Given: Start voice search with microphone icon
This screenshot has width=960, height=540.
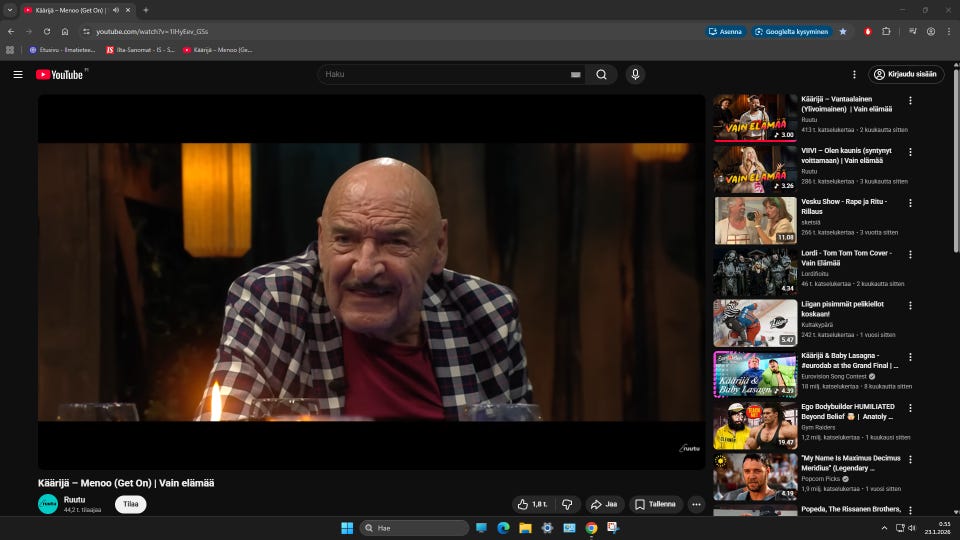Looking at the screenshot, I should tap(635, 74).
